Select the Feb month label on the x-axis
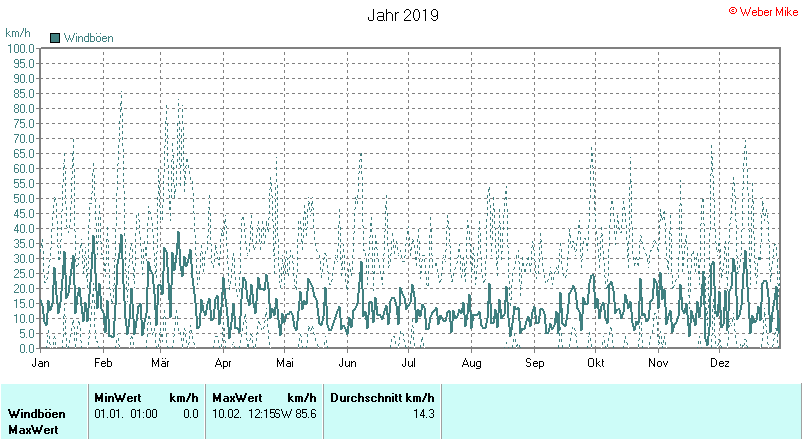This screenshot has height=439, width=810. tap(102, 363)
